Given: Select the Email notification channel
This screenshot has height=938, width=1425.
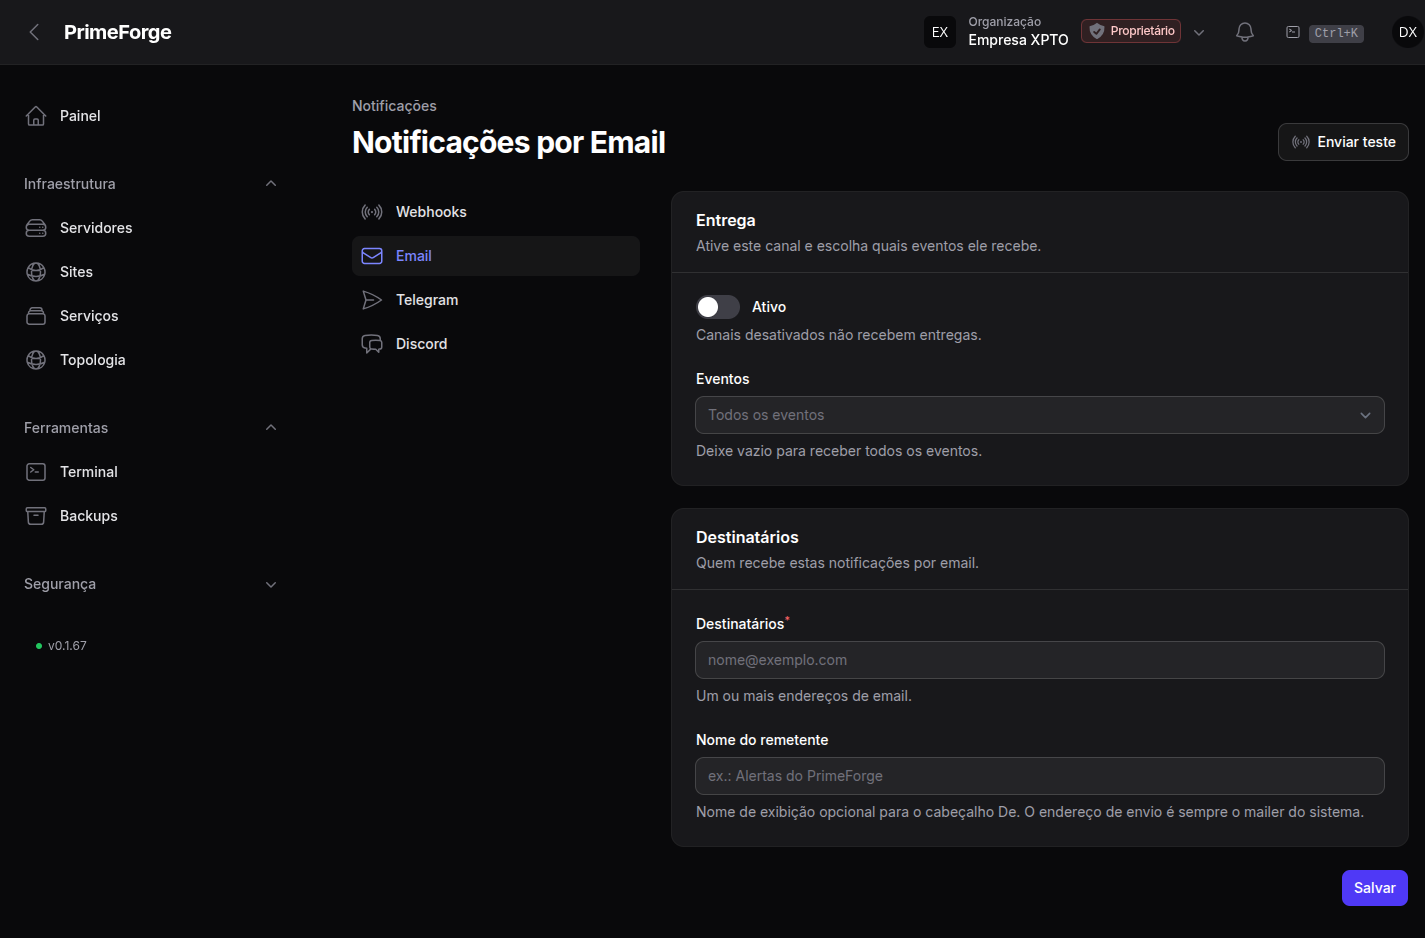Looking at the screenshot, I should click(x=496, y=256).
